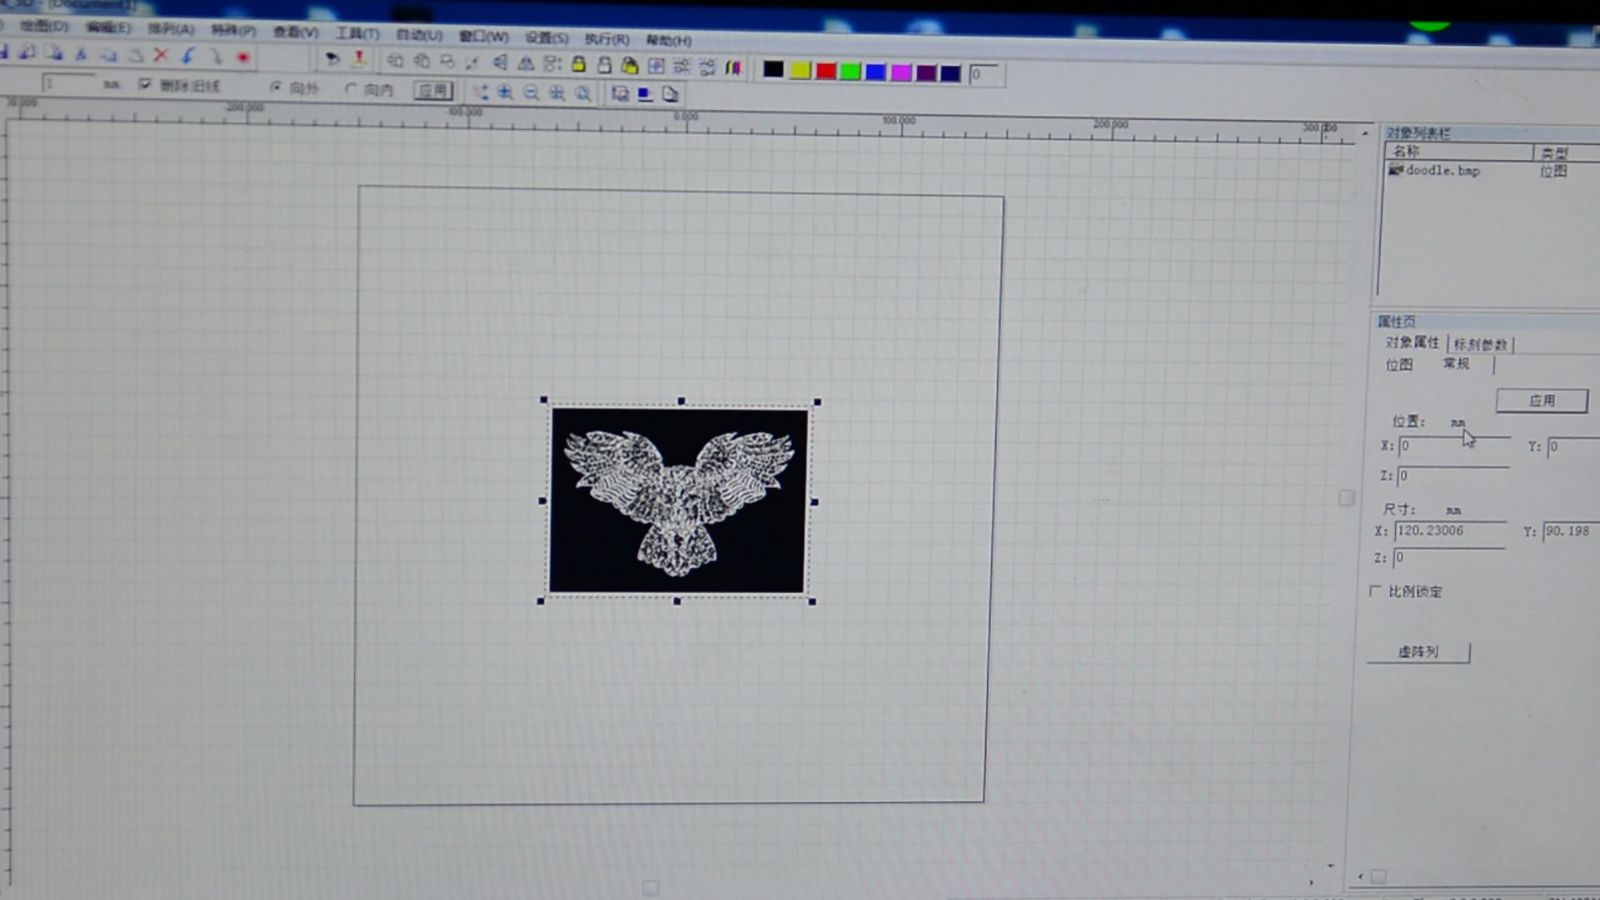Click 应用 button in properties panel

pyautogui.click(x=1542, y=400)
